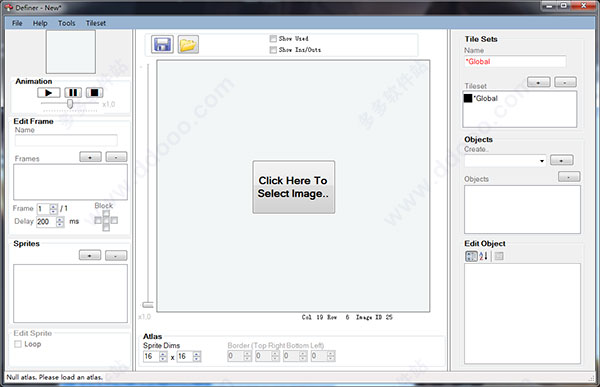Viewport: 600px width, 387px height.
Task: Click the Delay value stepper arrows
Action: click(60, 222)
